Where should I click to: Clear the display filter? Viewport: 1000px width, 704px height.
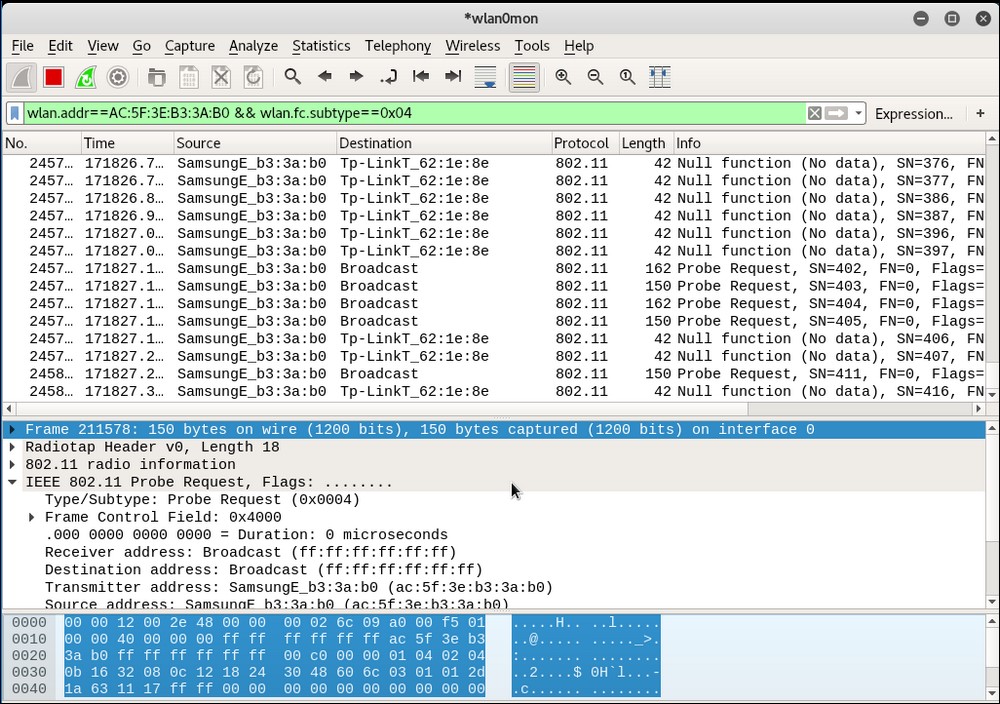click(x=814, y=114)
